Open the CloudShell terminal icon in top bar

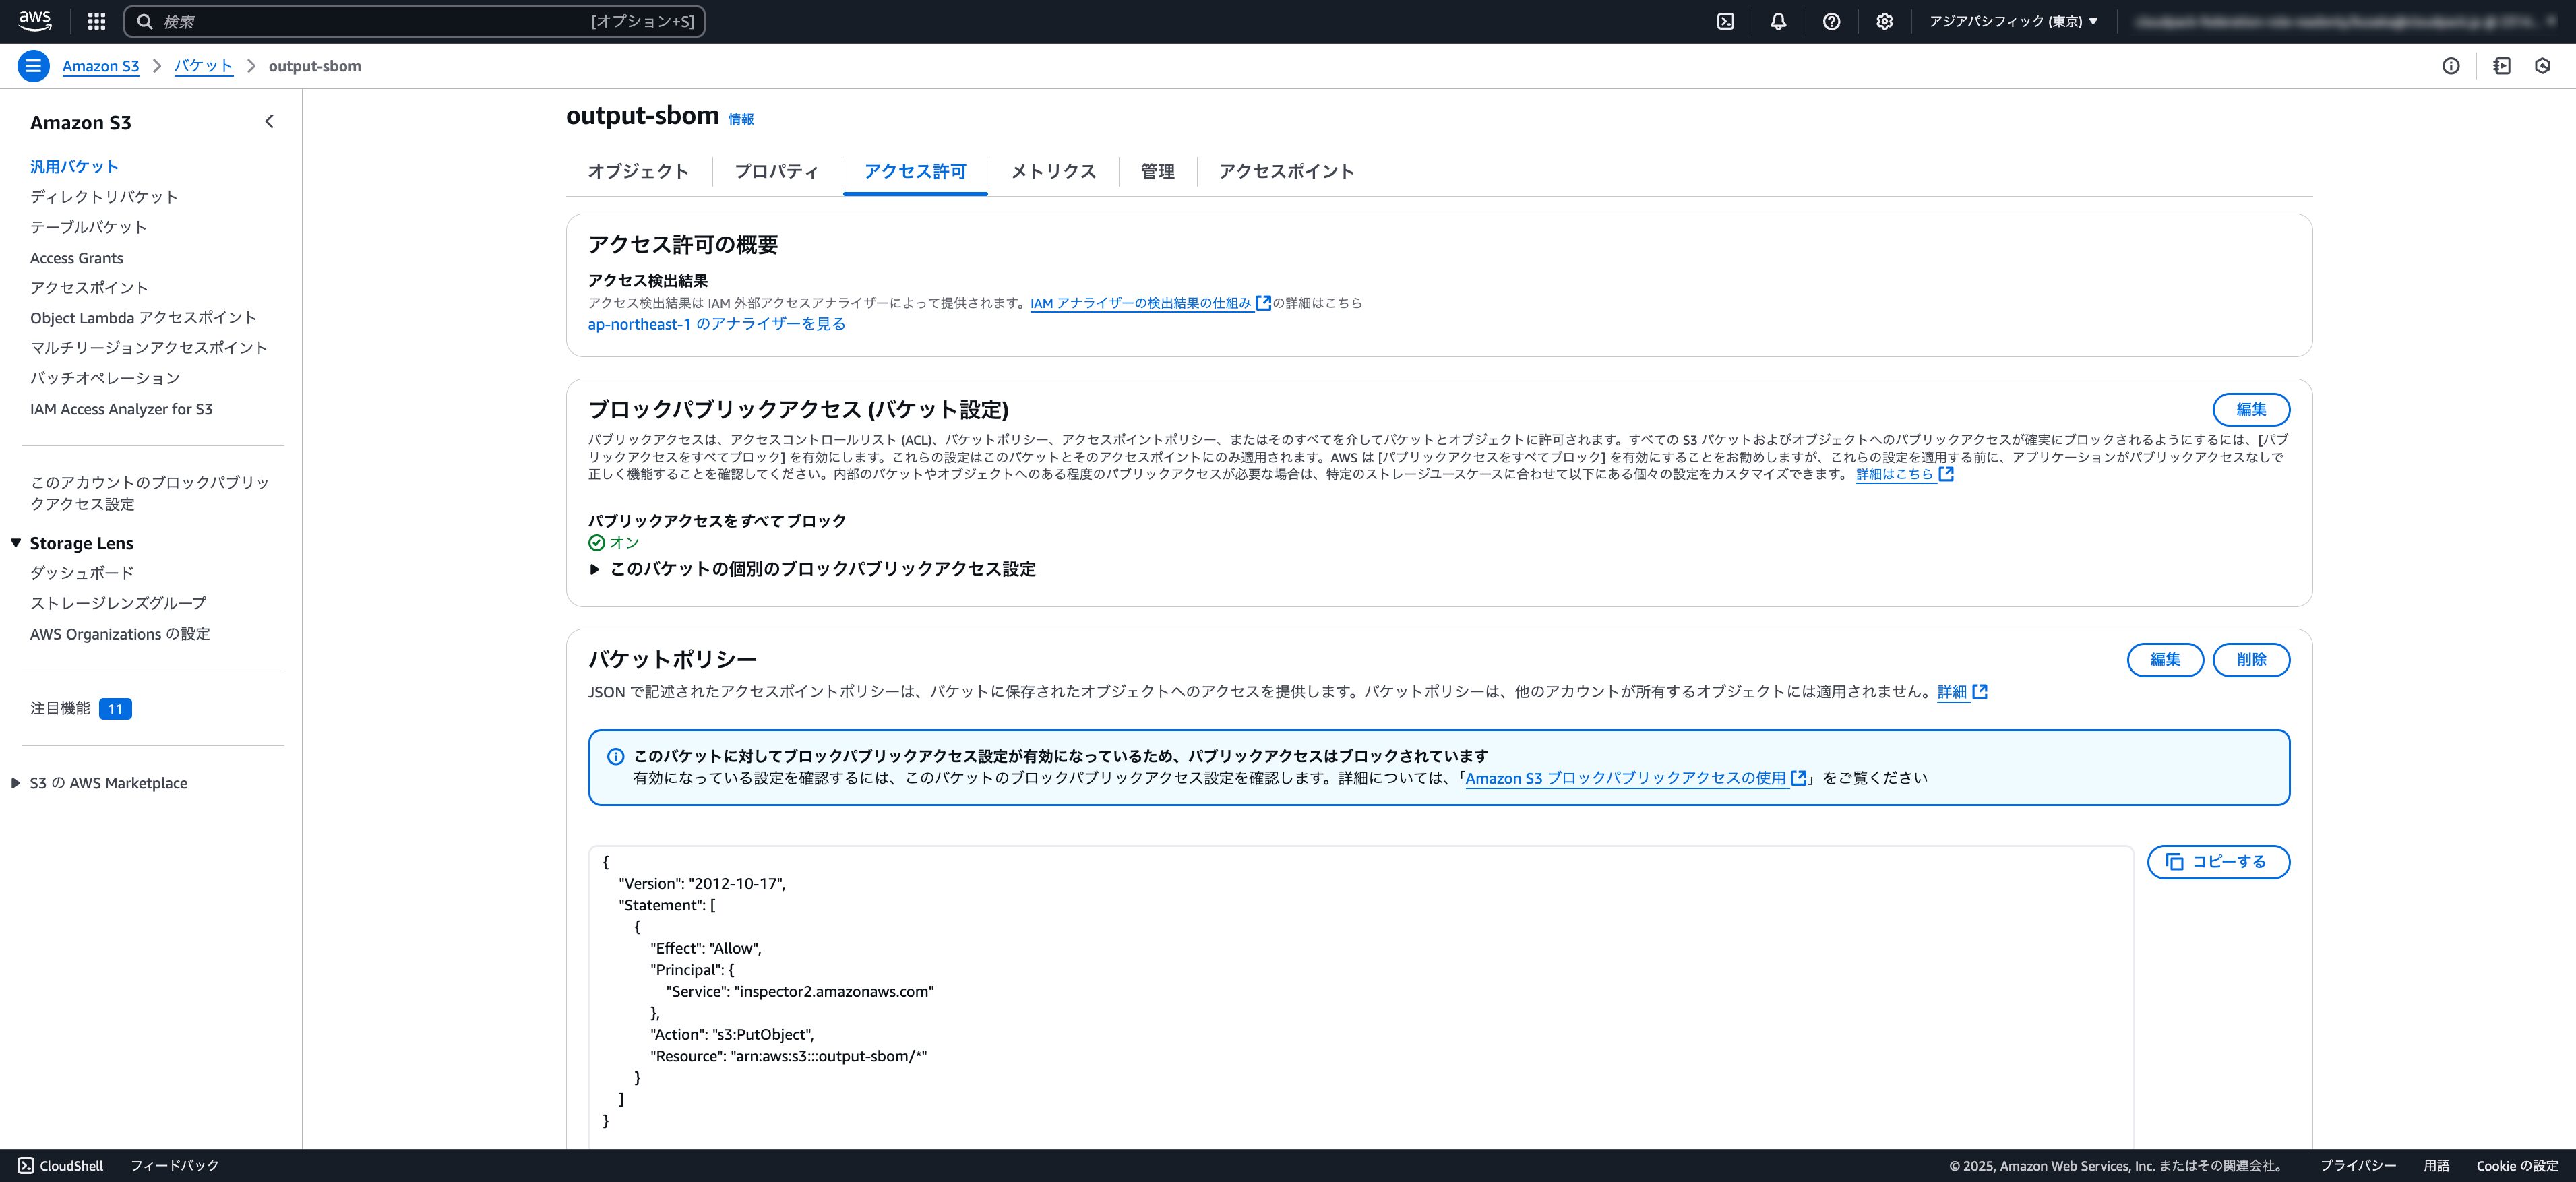(x=1726, y=21)
